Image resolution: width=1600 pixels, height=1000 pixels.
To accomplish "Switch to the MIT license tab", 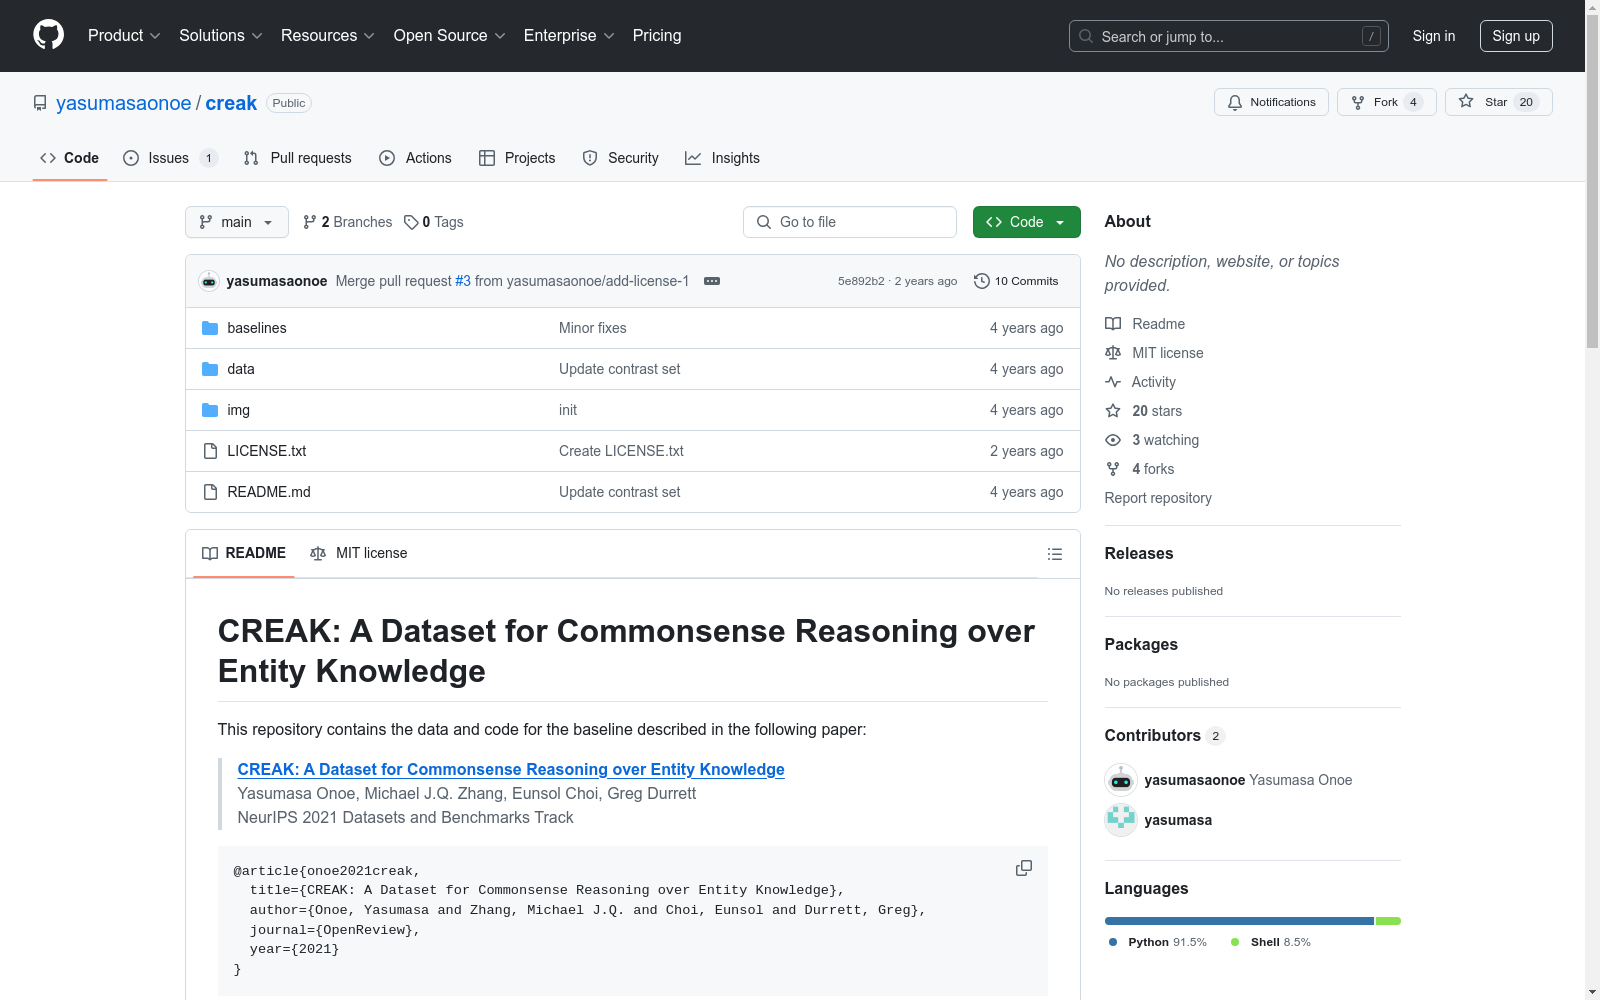I will coord(359,553).
